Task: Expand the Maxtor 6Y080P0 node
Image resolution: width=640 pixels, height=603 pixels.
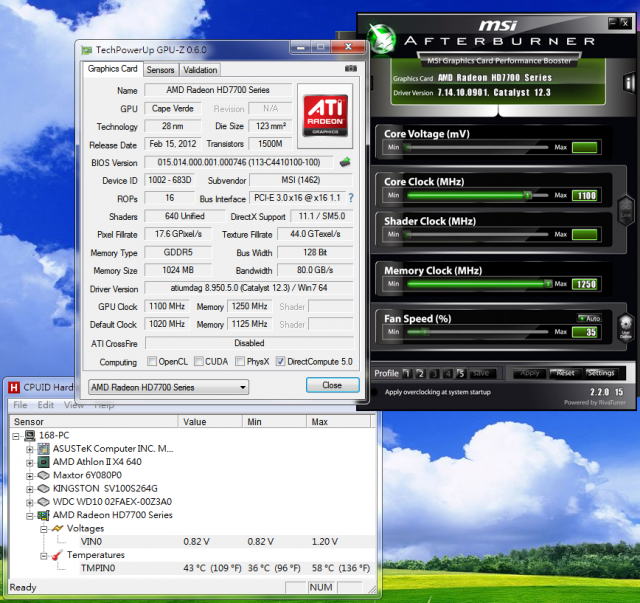Action: point(29,476)
